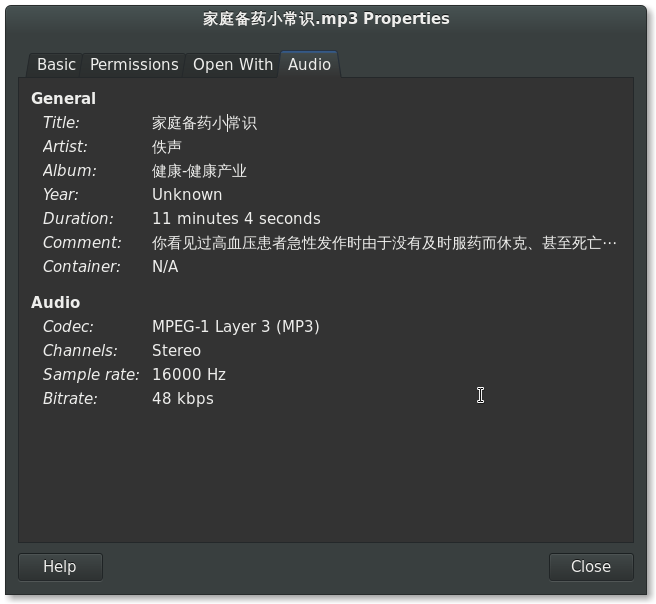Select the Open With tab
Screen dimensions: 656x604
[233, 65]
